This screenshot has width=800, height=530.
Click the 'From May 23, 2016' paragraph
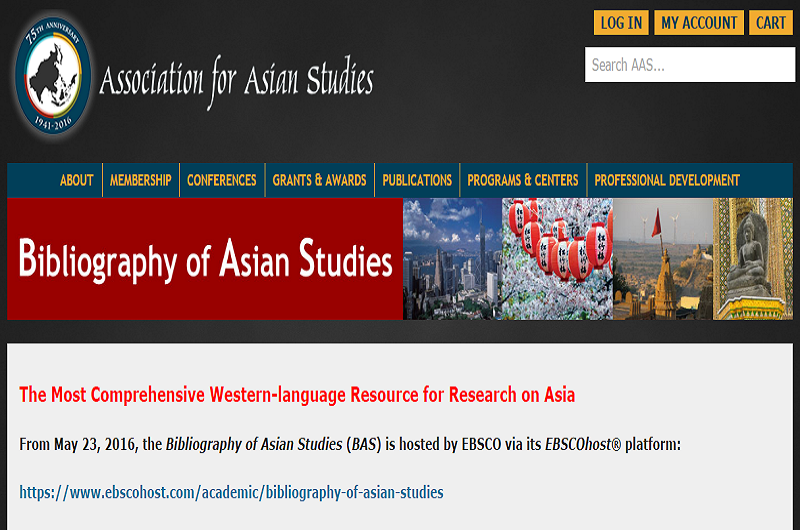(350, 444)
